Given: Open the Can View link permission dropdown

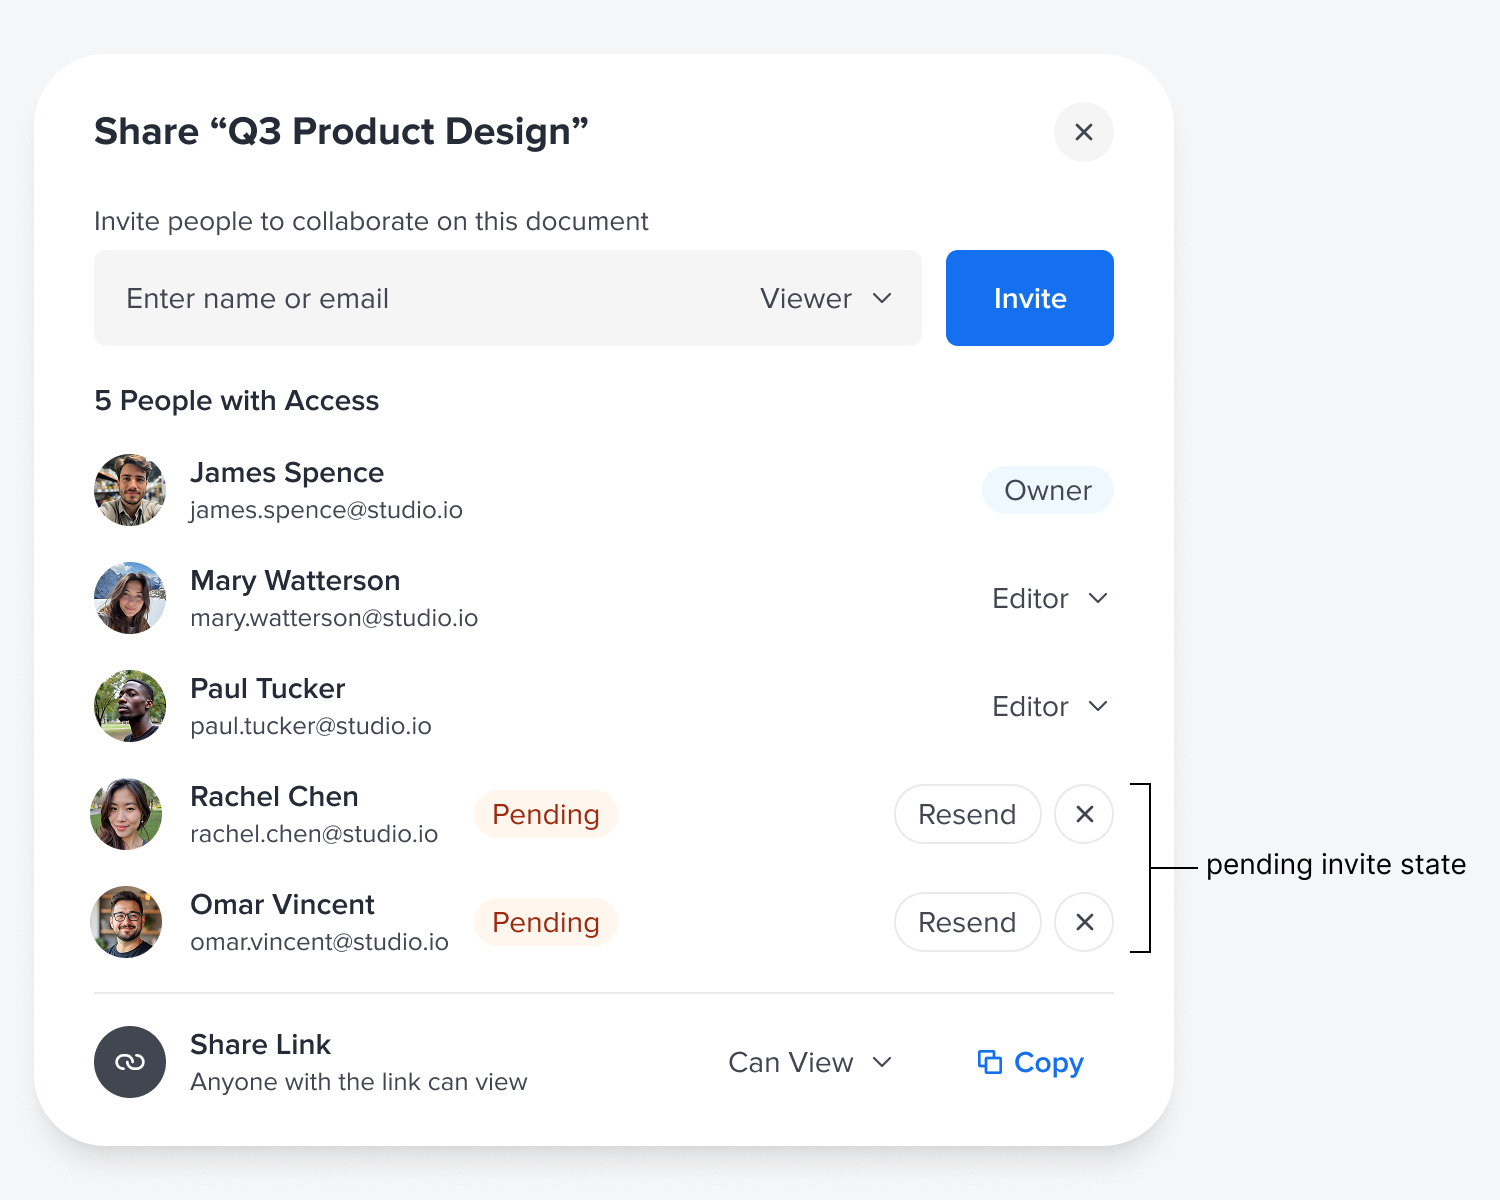Looking at the screenshot, I should pyautogui.click(x=809, y=1062).
